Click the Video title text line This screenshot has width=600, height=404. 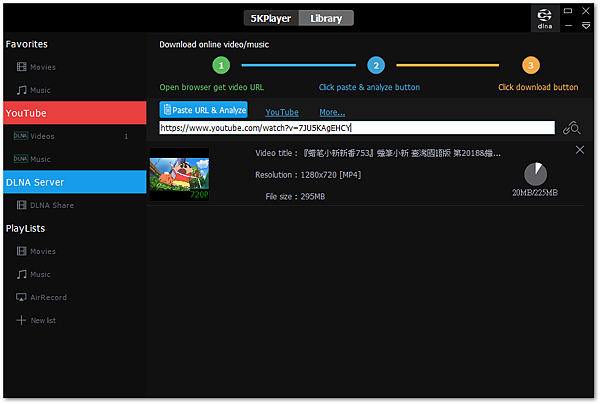(x=378, y=153)
